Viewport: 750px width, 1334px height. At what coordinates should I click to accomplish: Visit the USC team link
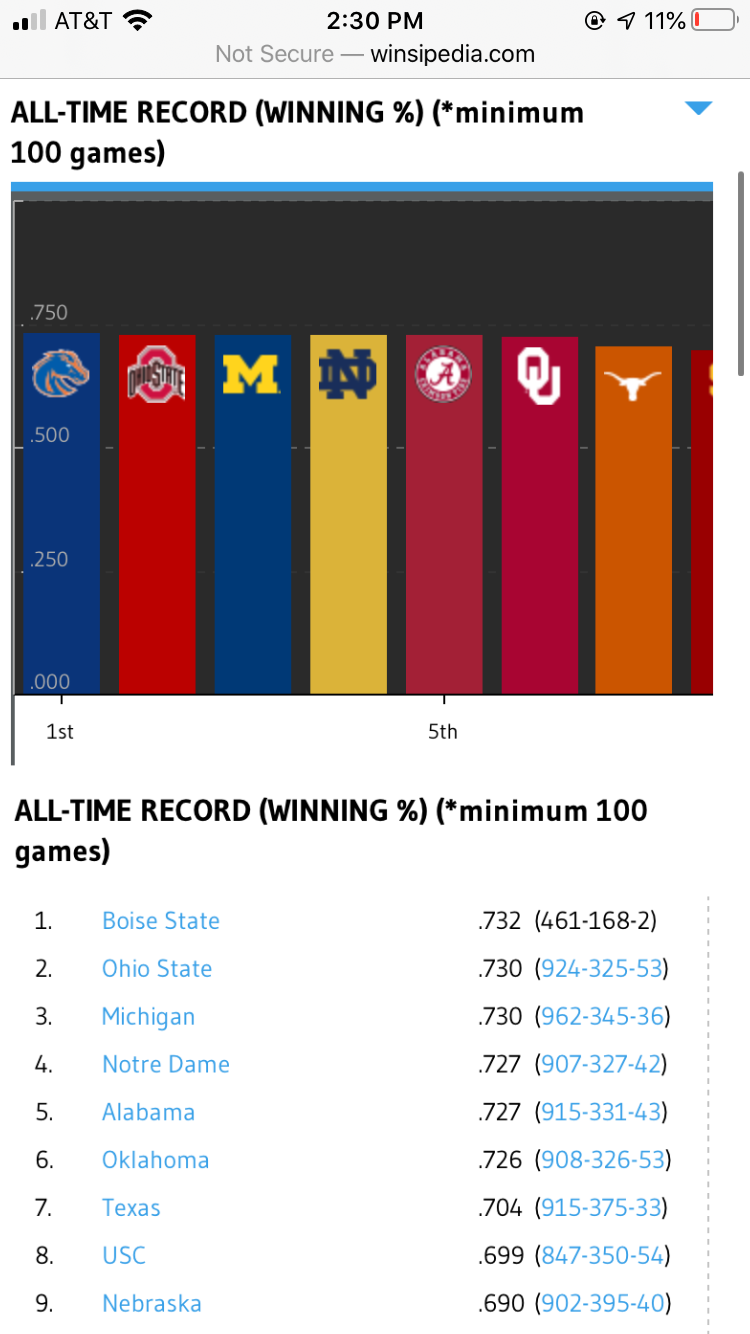pyautogui.click(x=124, y=1256)
